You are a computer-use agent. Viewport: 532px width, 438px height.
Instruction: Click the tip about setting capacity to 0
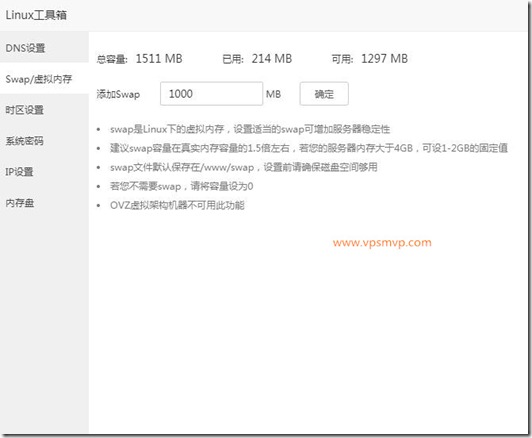(182, 186)
